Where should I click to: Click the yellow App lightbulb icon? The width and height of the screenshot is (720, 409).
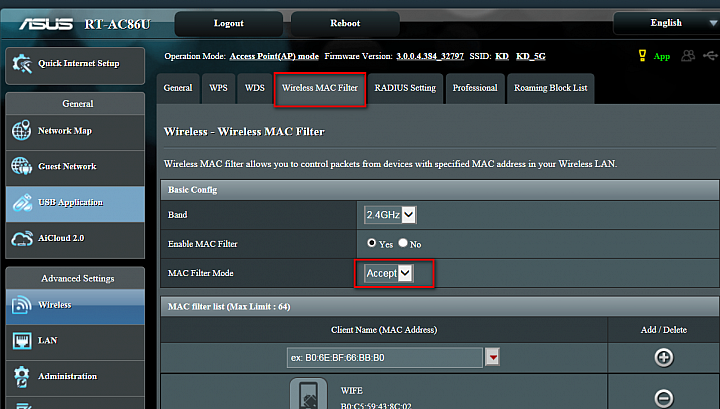tap(642, 56)
